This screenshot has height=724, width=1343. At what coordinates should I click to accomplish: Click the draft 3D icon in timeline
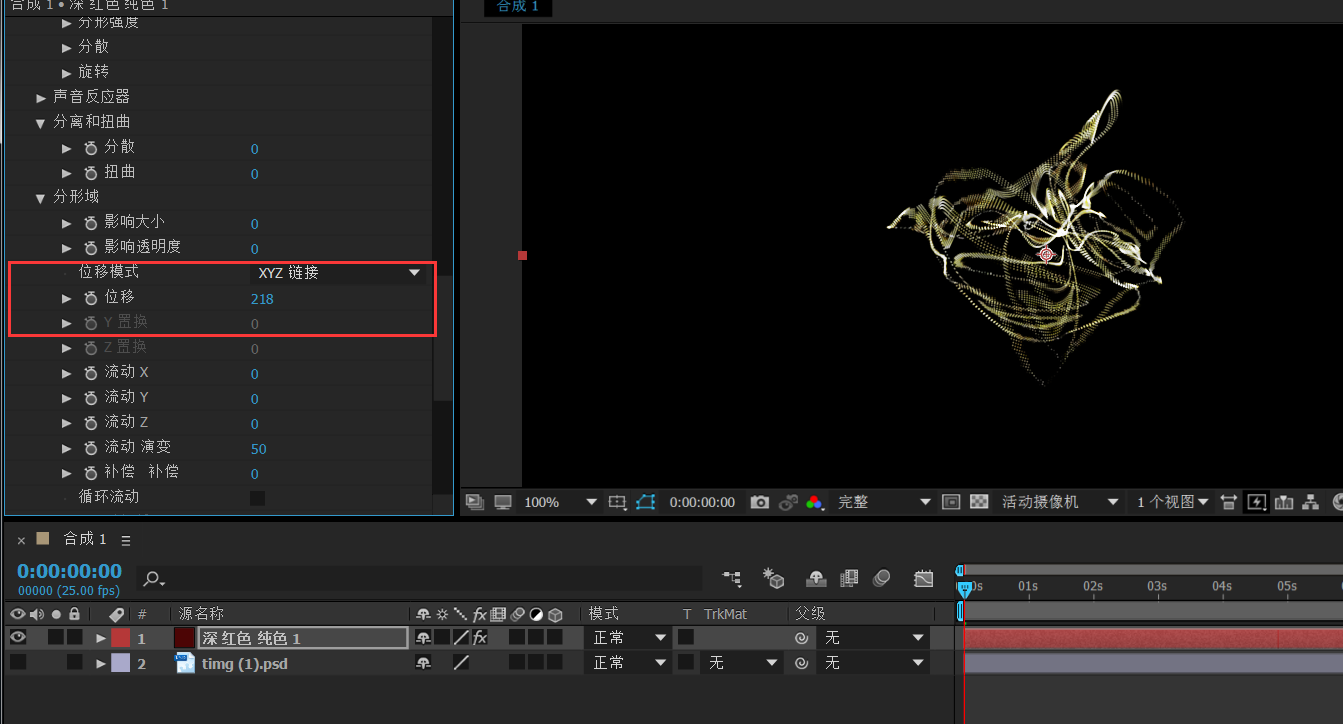[x=773, y=578]
